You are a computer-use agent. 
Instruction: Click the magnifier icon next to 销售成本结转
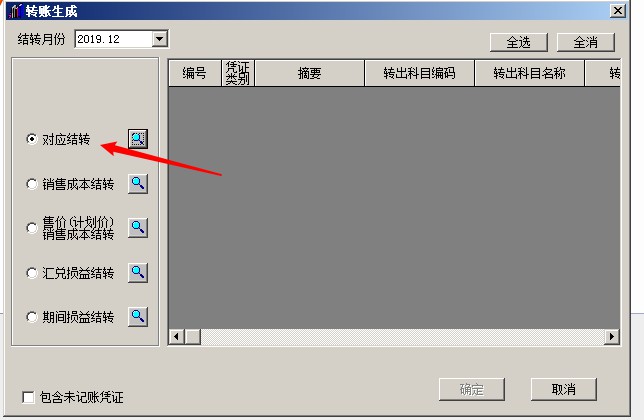click(x=138, y=184)
